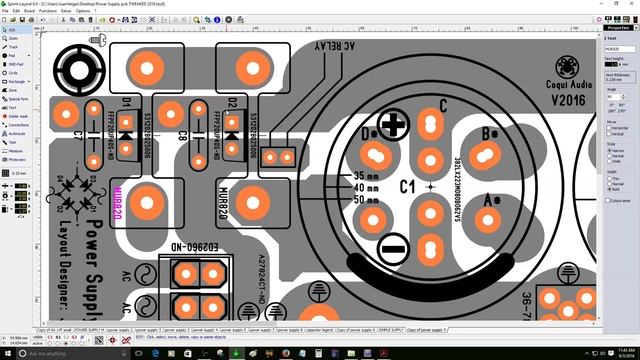Viewport: 640px width, 360px height.
Task: Click the Undo toolbar icon
Action: (43, 20)
